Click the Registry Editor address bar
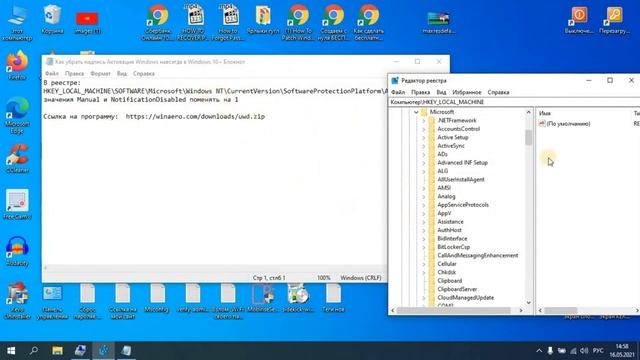 tap(514, 102)
